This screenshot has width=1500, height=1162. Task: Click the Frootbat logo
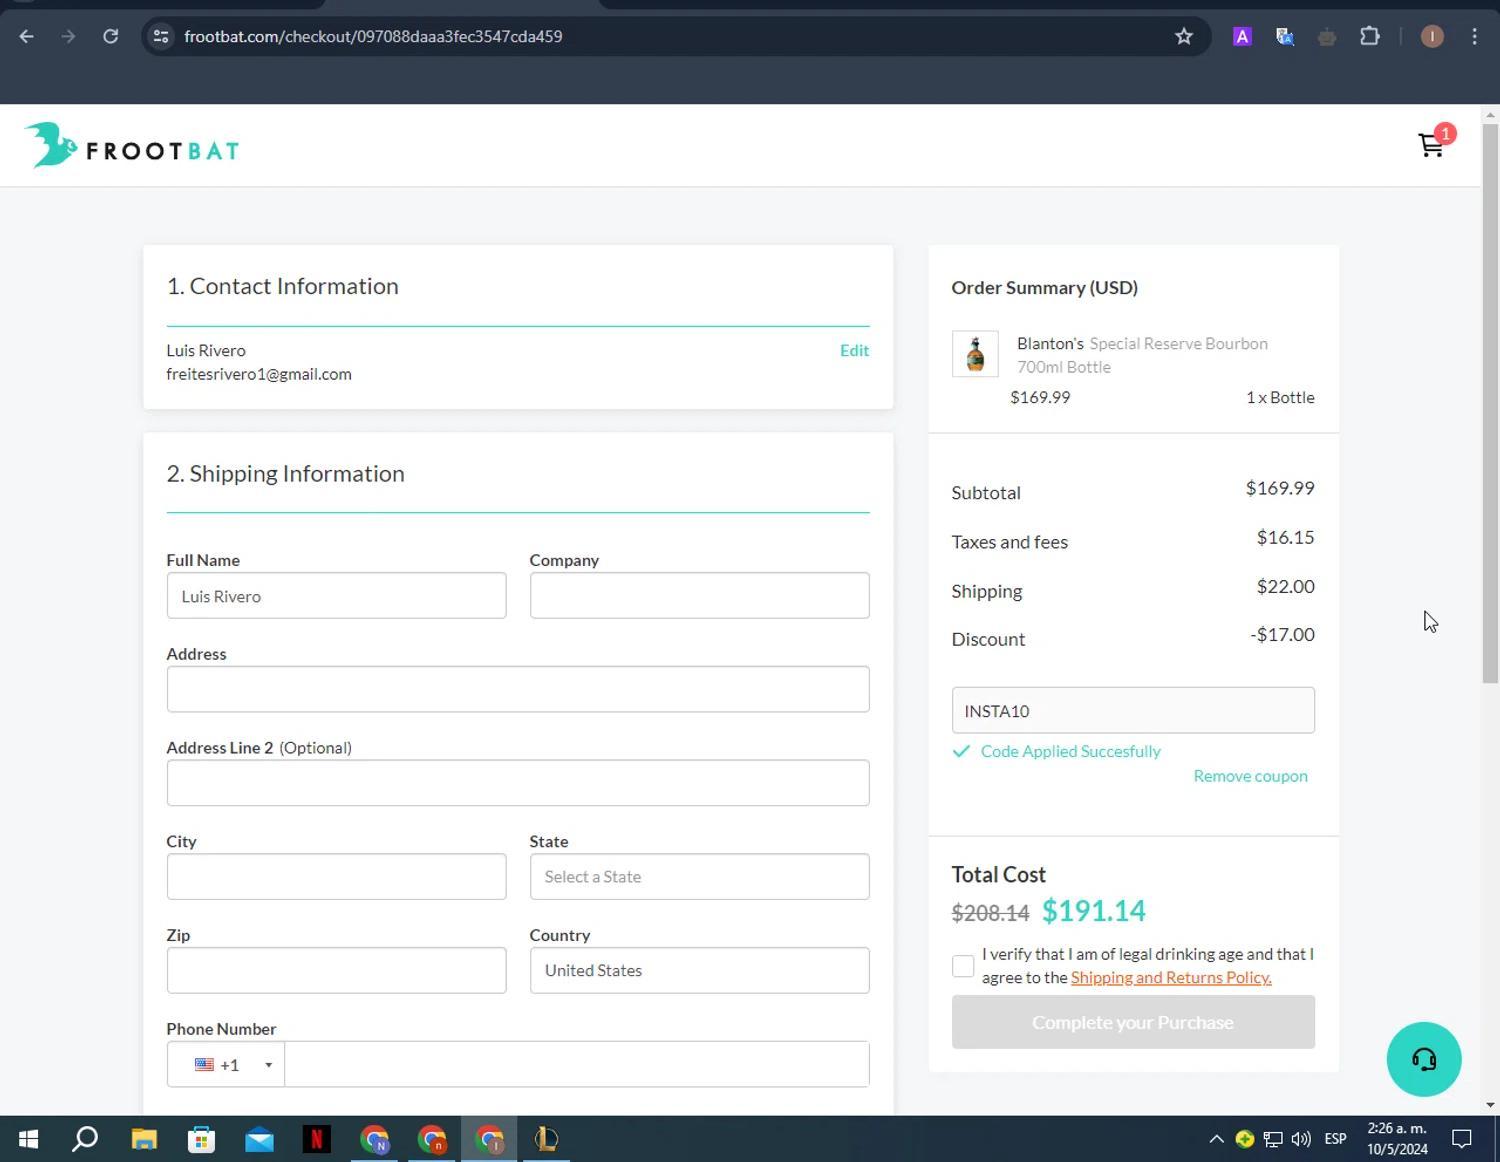pos(131,146)
